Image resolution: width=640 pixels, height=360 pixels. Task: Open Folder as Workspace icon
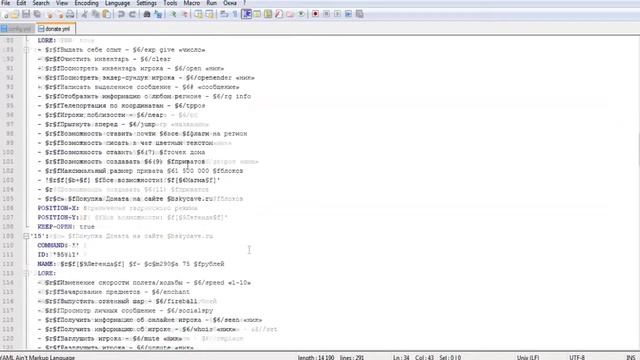290,14
